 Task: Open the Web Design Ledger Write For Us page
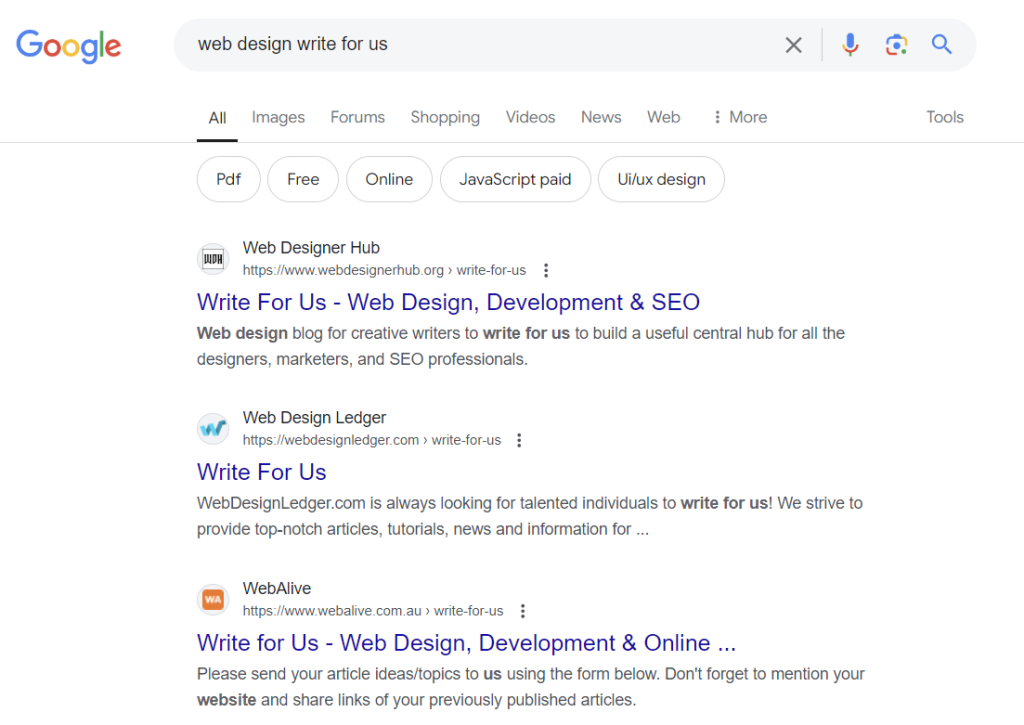[261, 472]
